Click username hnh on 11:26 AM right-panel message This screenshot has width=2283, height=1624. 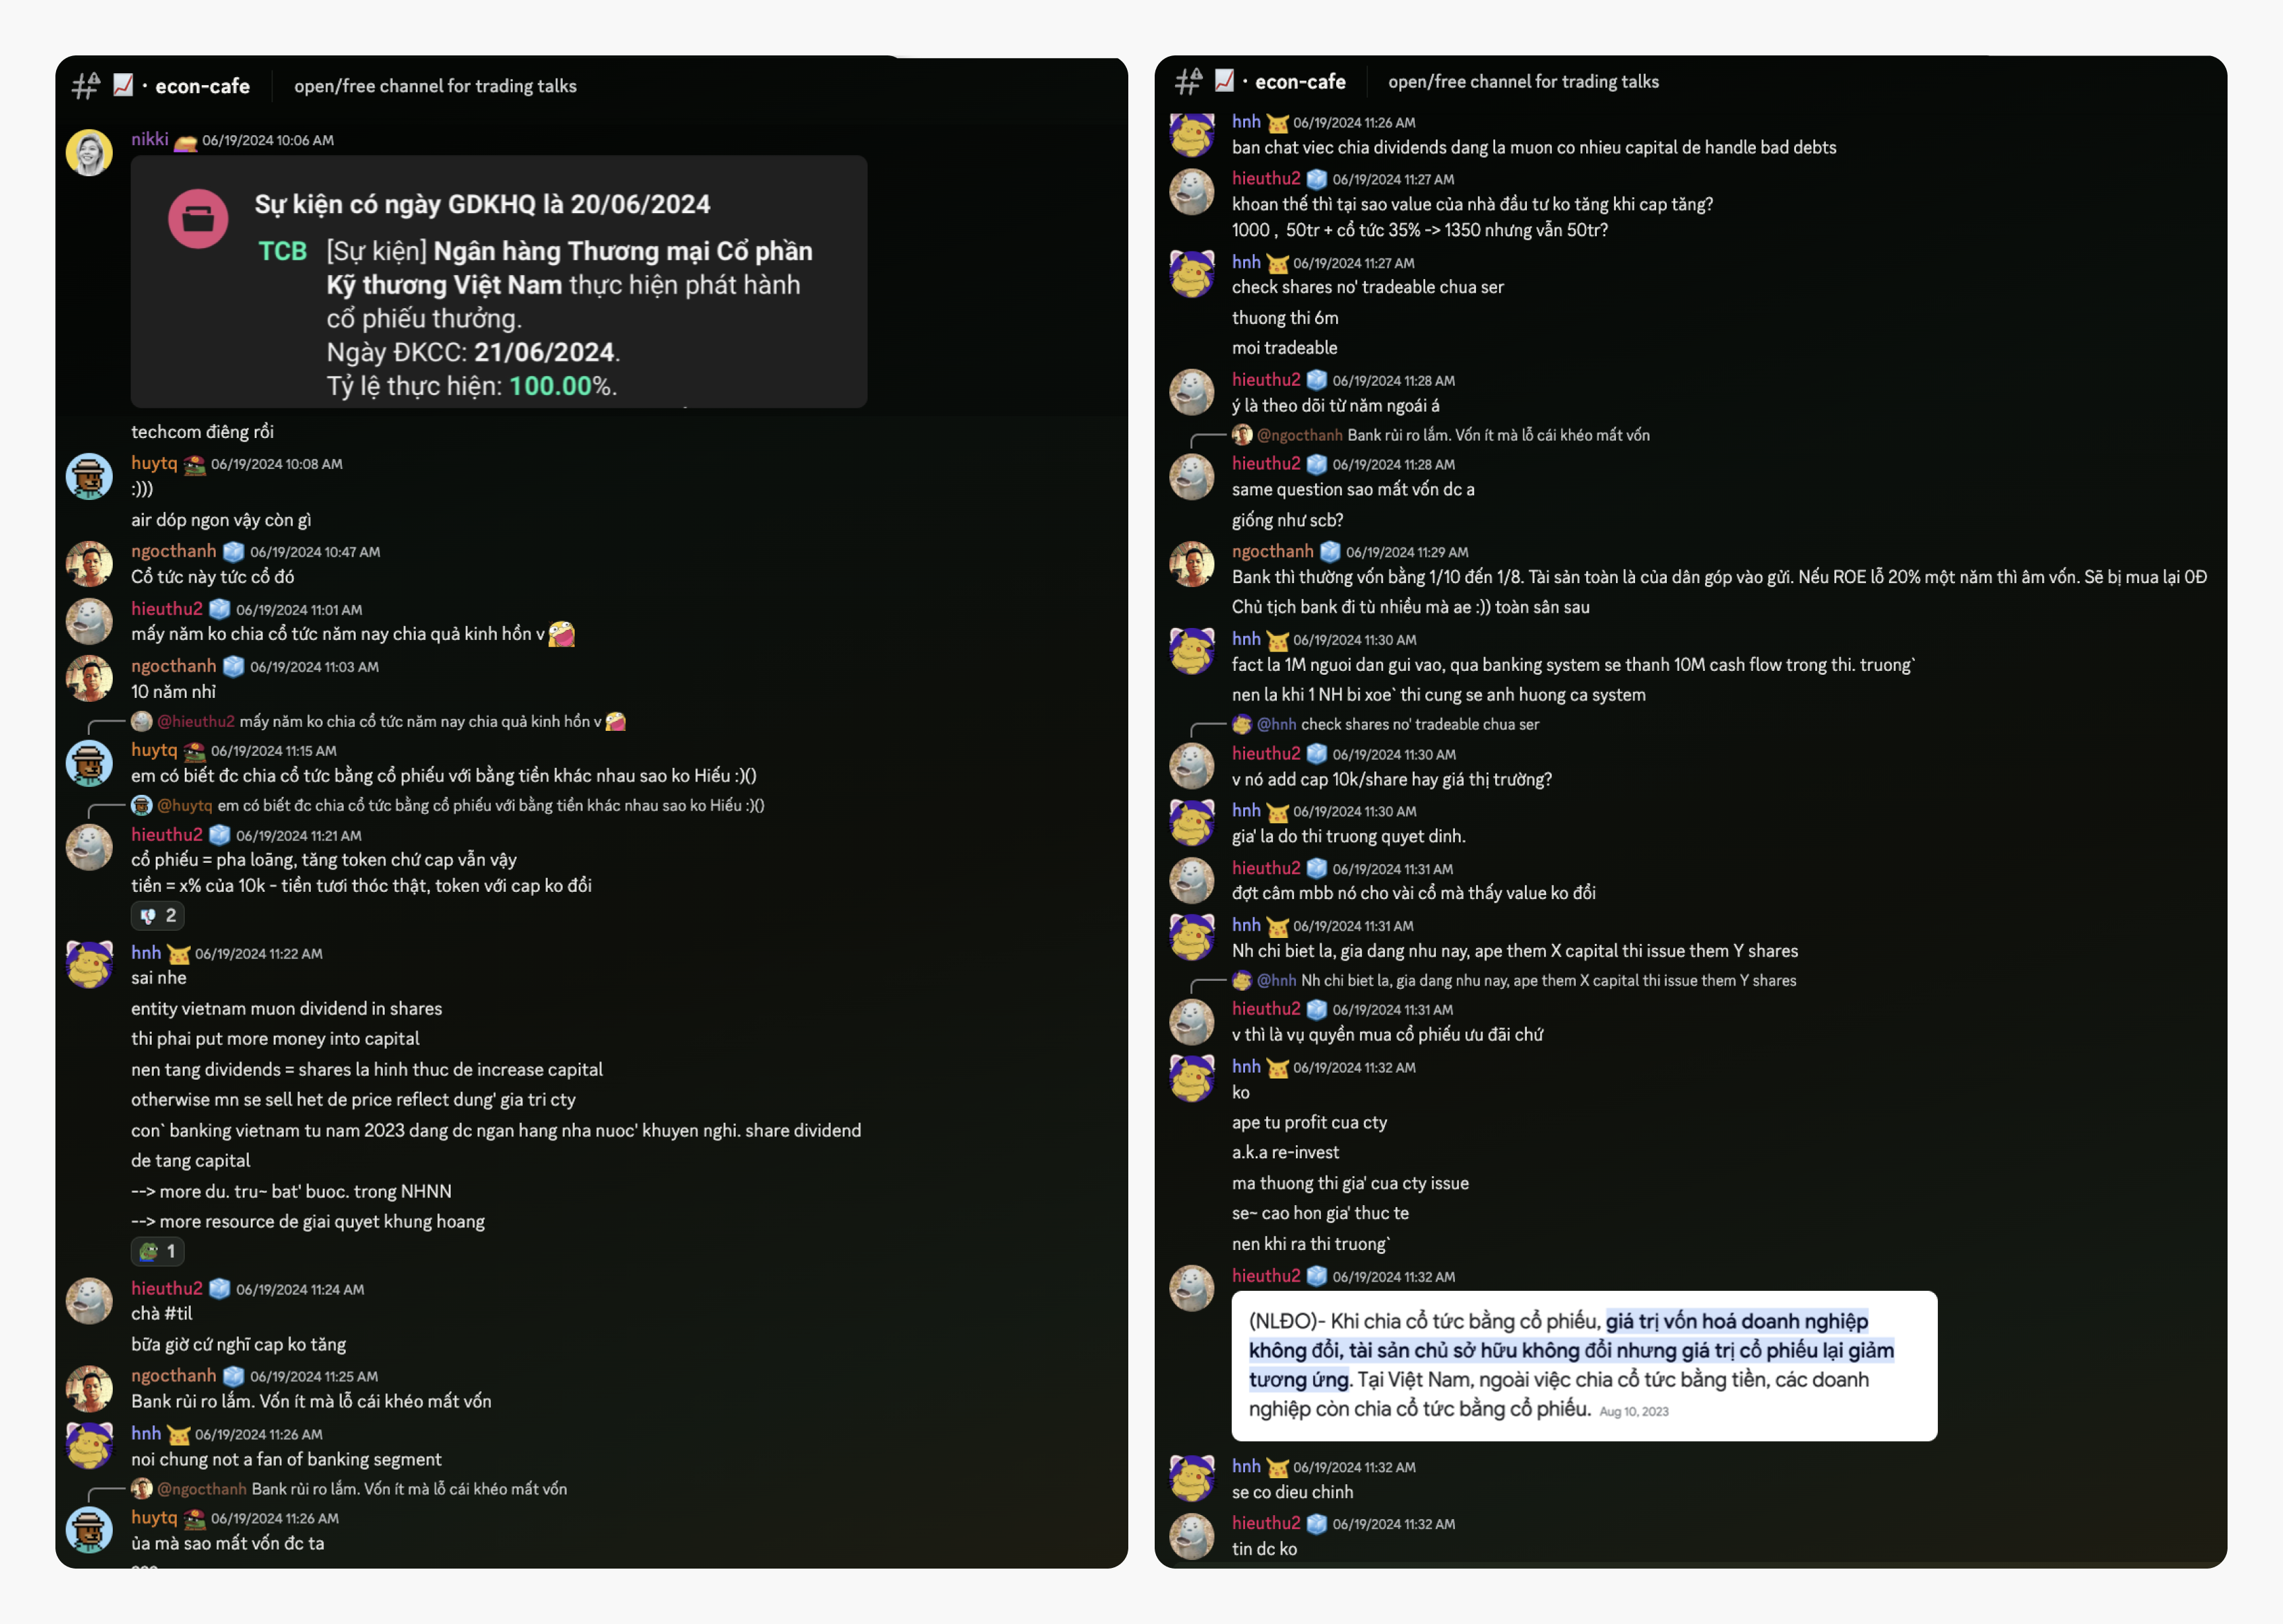pos(1246,122)
